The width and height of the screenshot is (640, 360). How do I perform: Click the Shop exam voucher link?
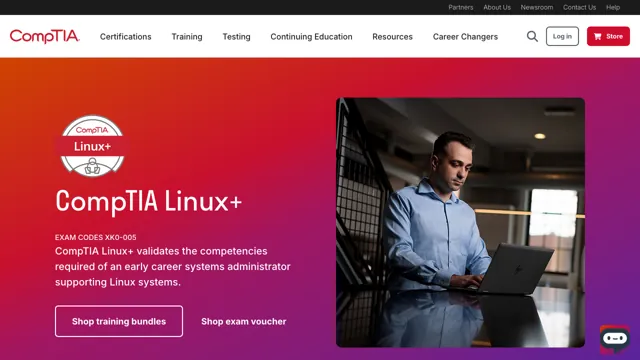coord(244,322)
